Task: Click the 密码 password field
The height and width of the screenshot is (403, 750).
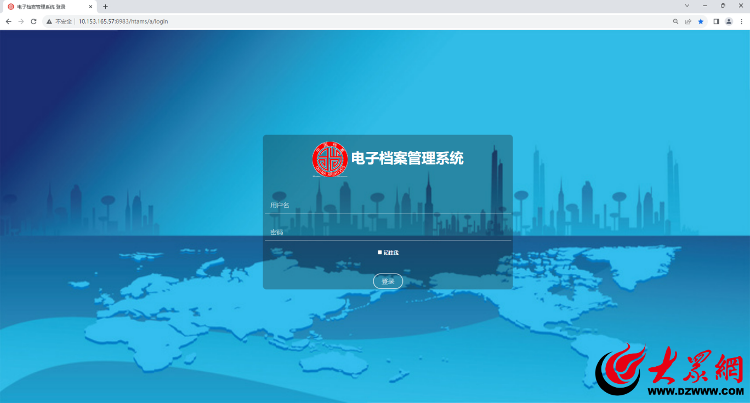Action: coord(388,232)
